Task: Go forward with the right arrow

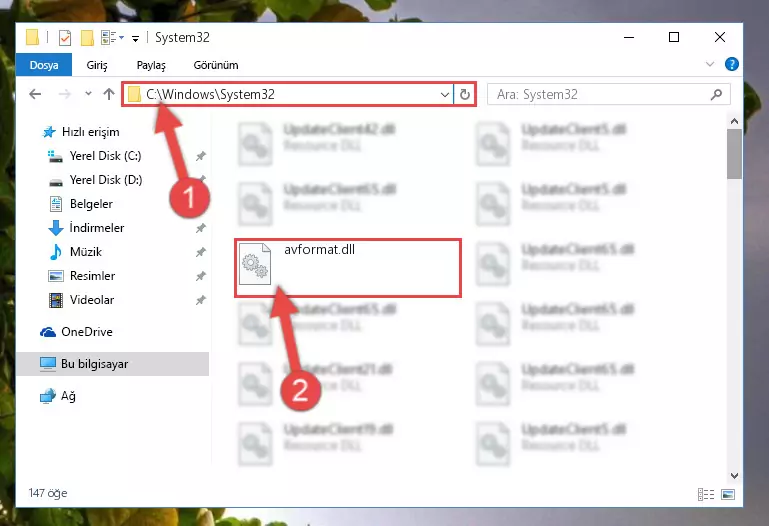Action: coord(64,94)
